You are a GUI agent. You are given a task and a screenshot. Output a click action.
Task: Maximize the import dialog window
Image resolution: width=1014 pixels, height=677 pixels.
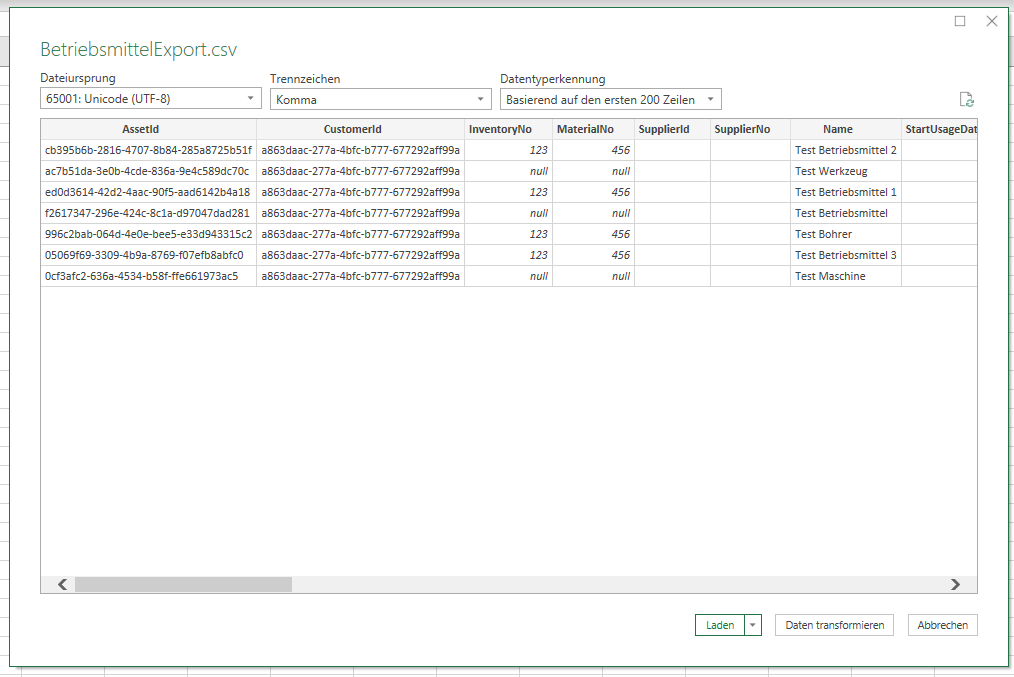tap(960, 21)
